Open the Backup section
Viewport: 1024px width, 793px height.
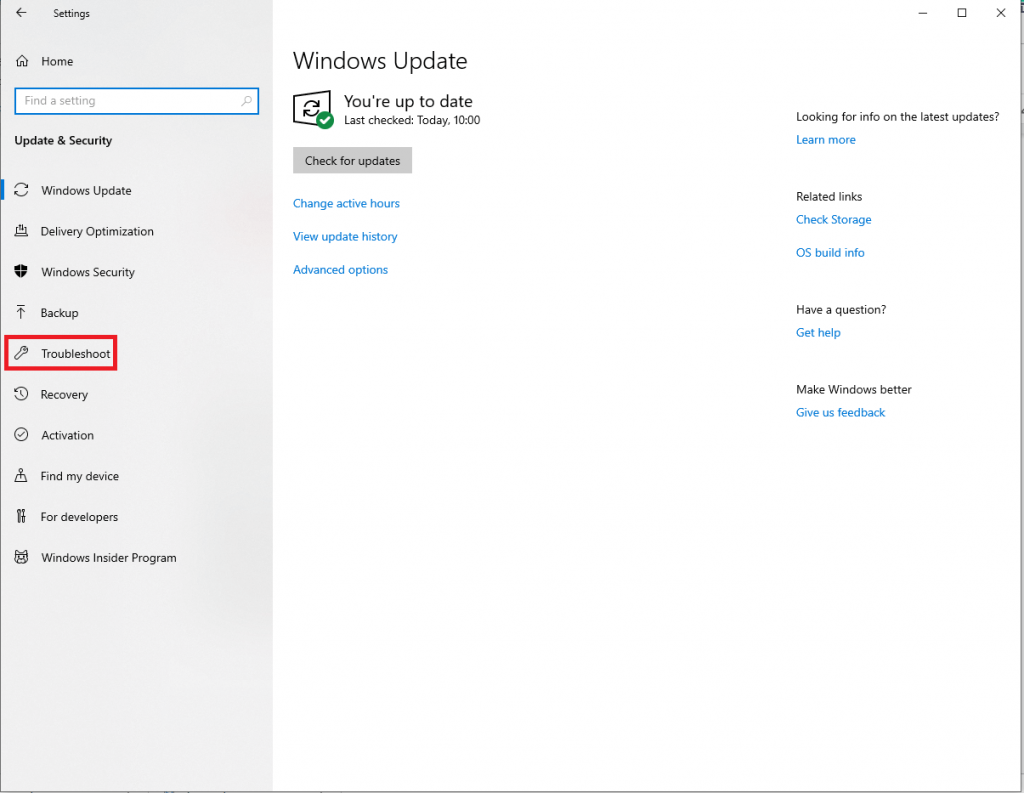59,313
